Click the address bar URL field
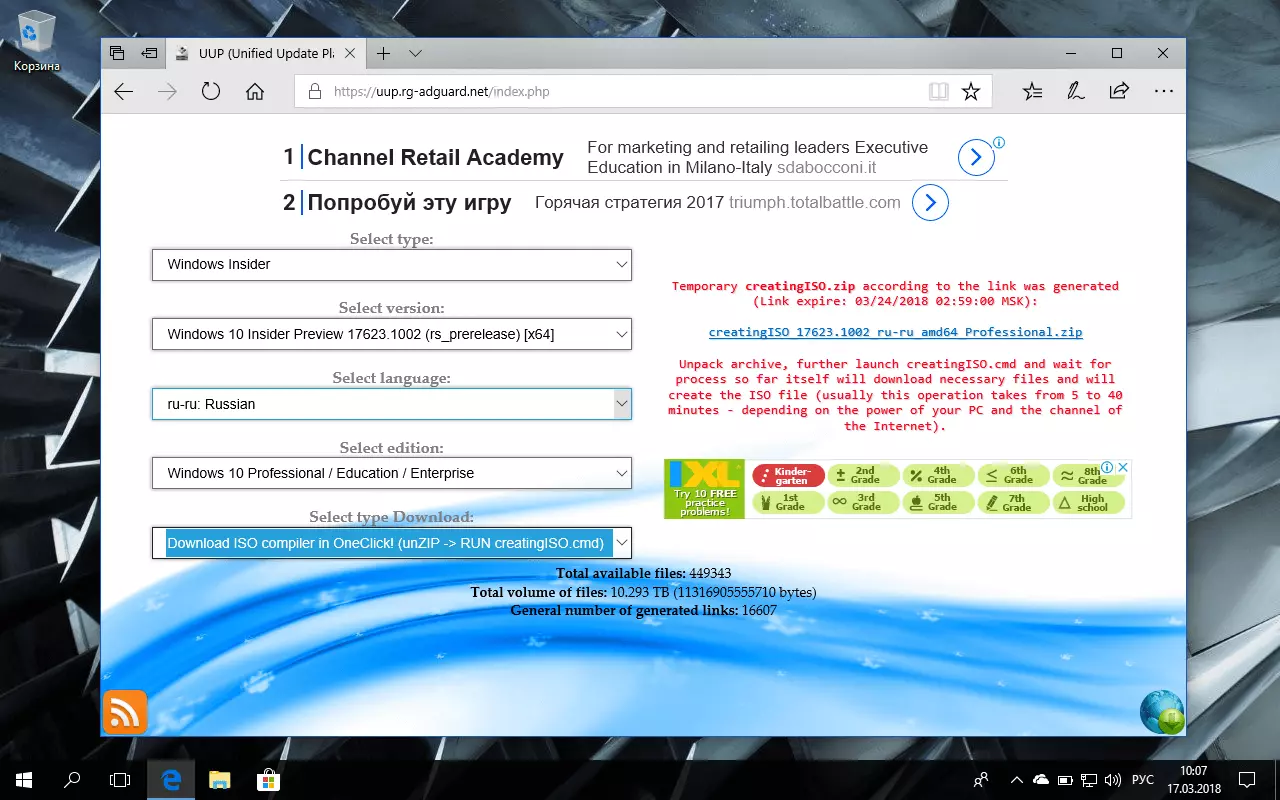Image resolution: width=1280 pixels, height=800 pixels. (620, 92)
